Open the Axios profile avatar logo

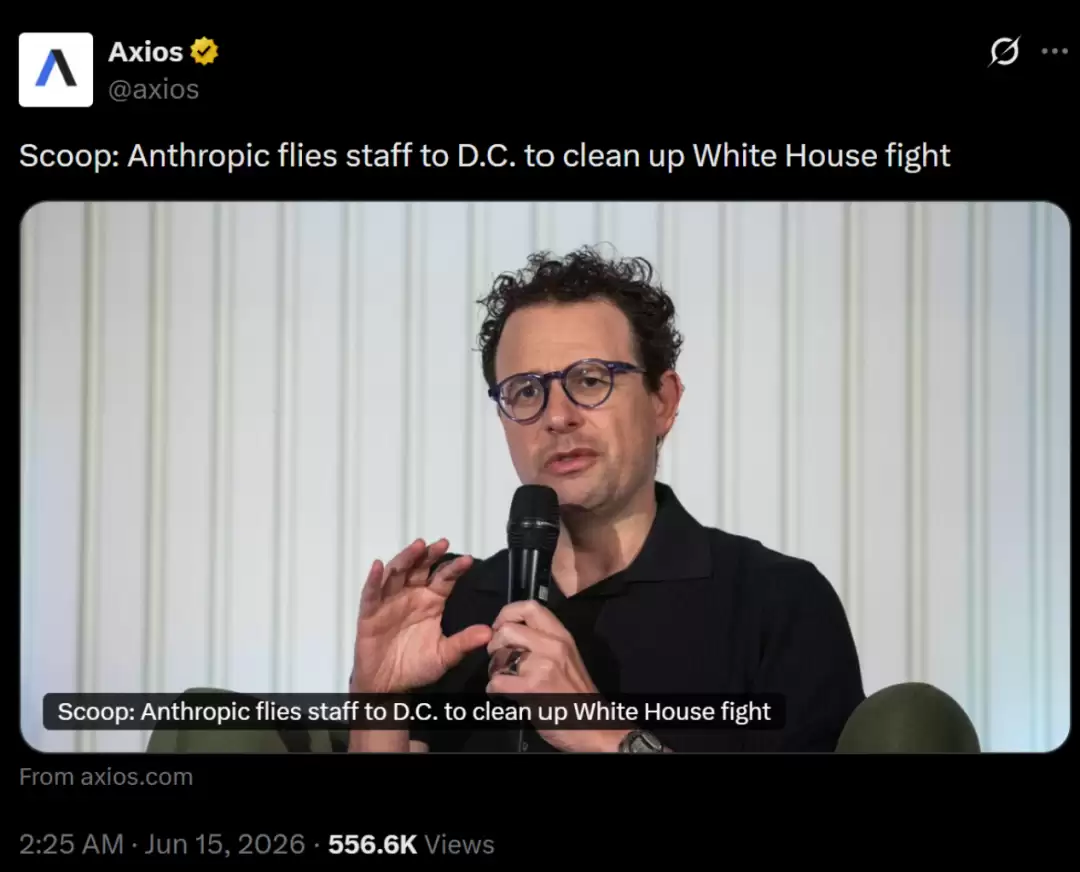coord(56,70)
